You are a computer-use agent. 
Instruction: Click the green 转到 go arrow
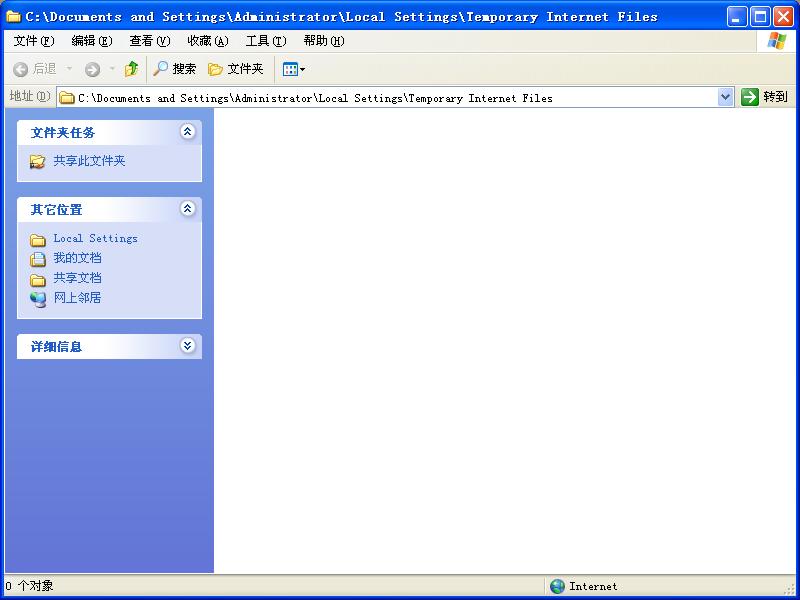tap(749, 96)
